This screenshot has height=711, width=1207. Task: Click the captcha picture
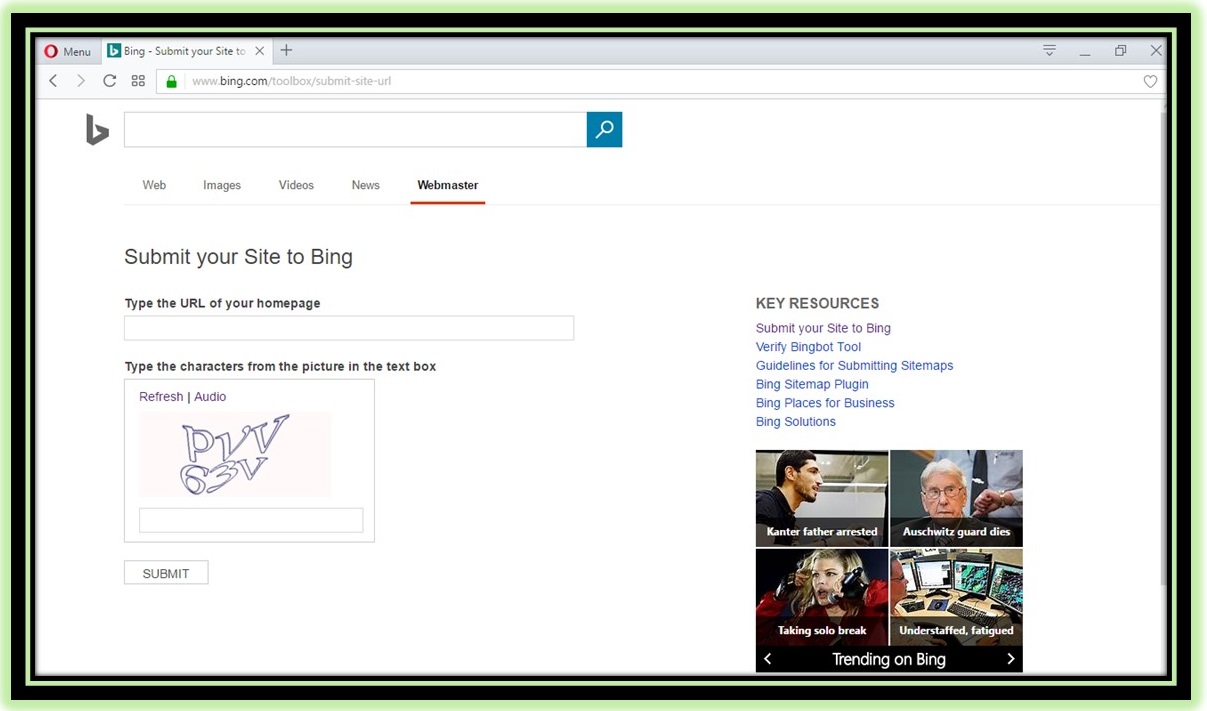pos(235,455)
